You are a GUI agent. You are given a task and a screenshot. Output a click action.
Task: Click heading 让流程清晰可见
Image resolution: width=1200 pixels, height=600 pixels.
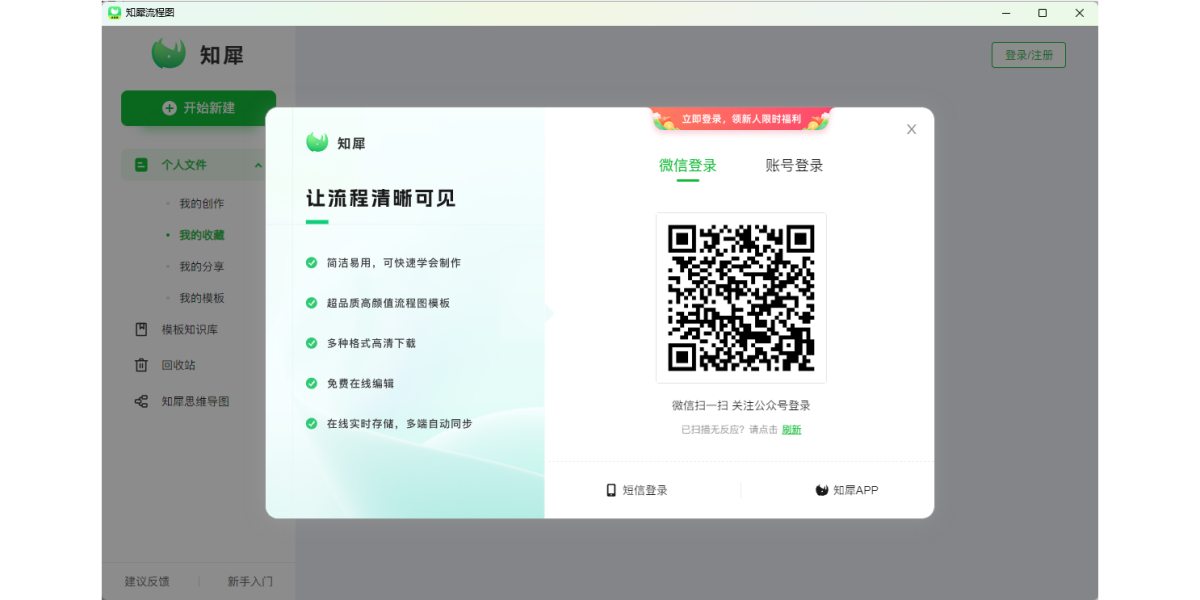click(x=381, y=198)
